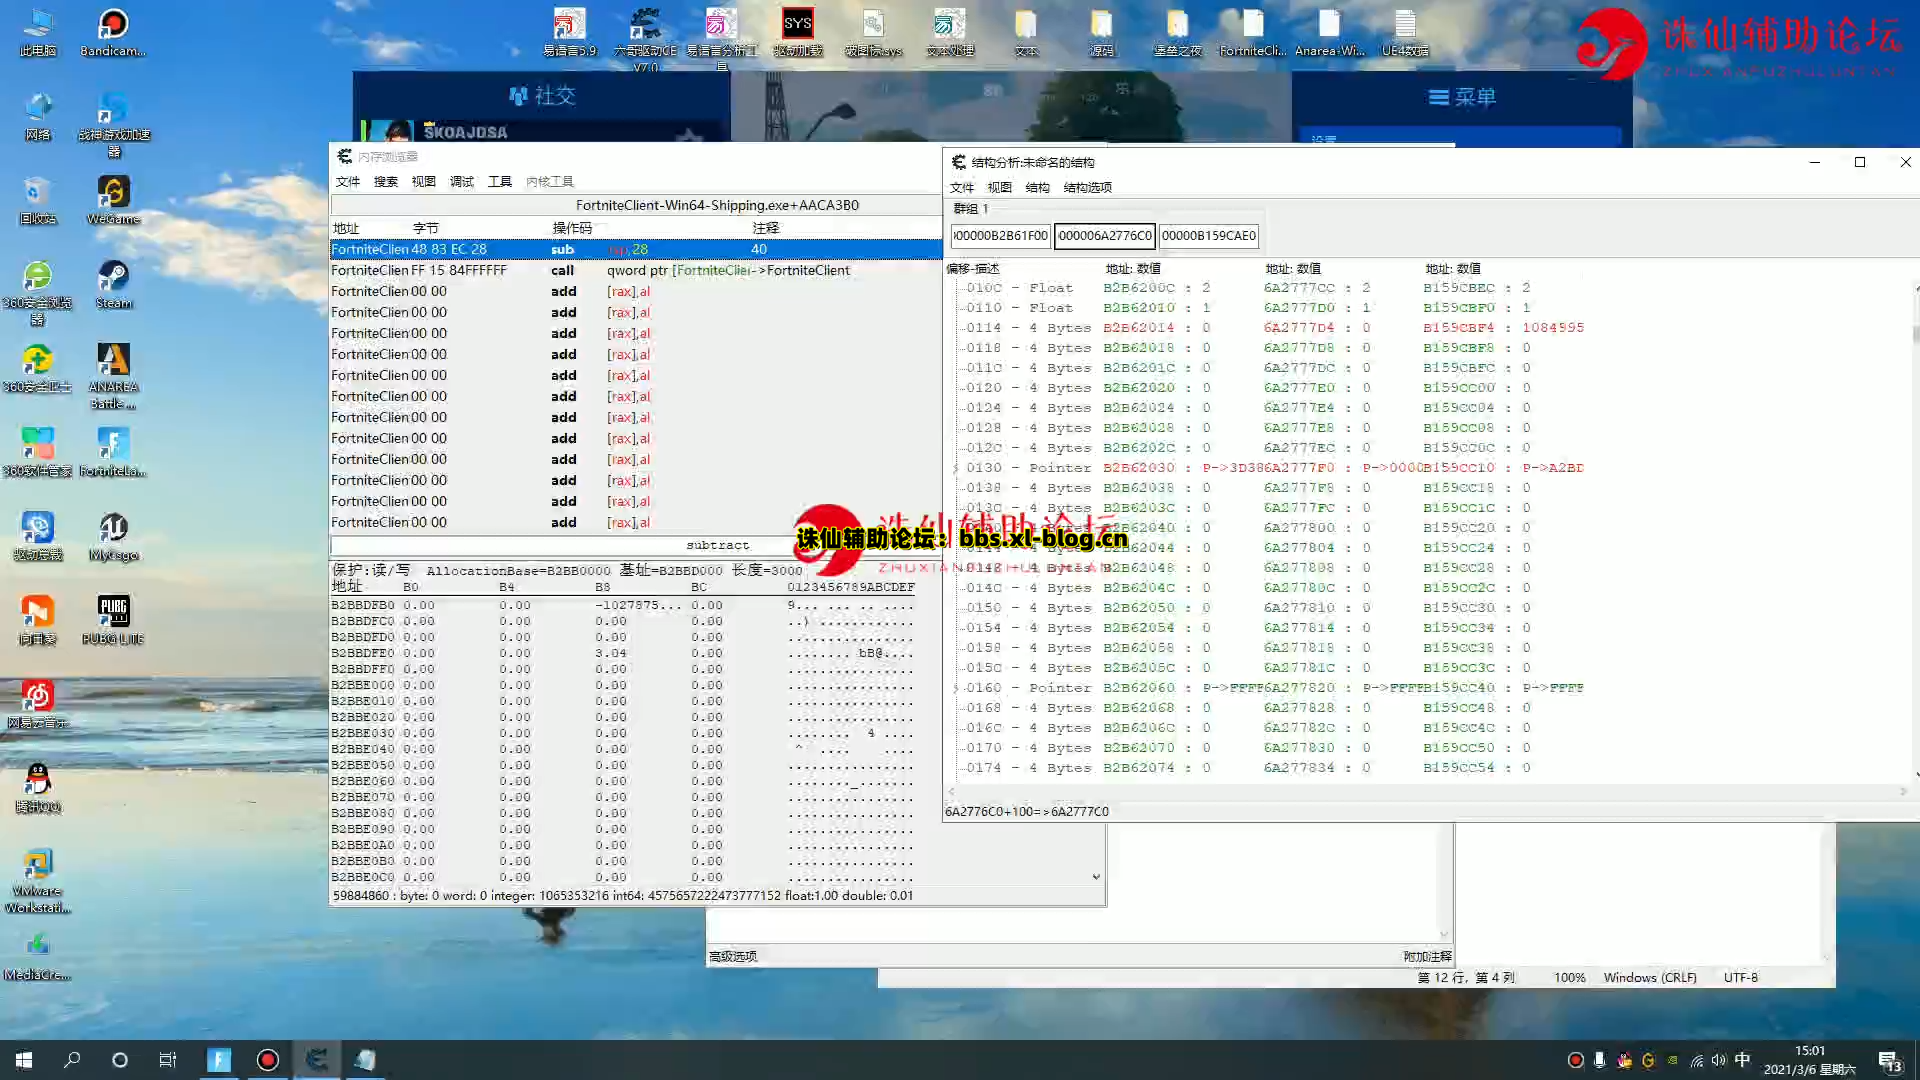Open 工具 menu in memory viewer
Image resolution: width=1920 pixels, height=1080 pixels.
[500, 181]
